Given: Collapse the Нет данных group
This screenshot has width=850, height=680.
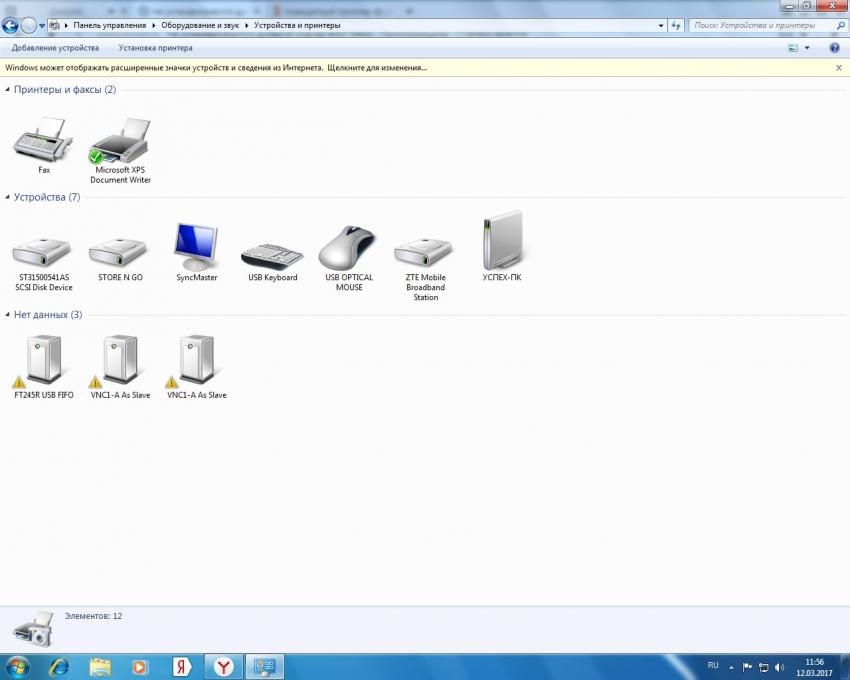Looking at the screenshot, I should pos(8,315).
